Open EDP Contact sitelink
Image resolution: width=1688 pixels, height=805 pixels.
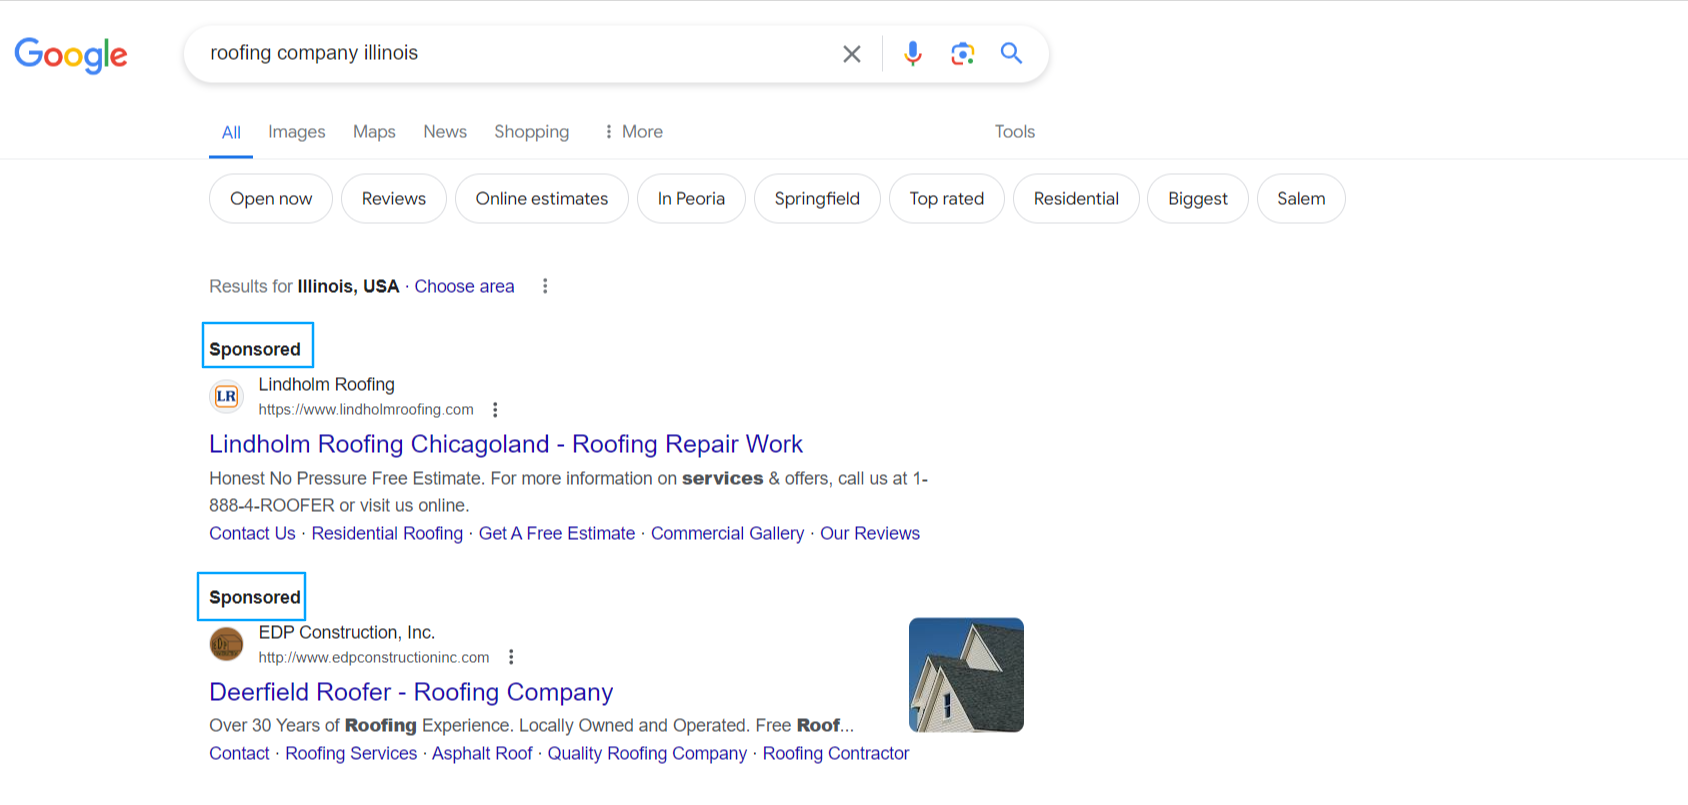(x=239, y=753)
